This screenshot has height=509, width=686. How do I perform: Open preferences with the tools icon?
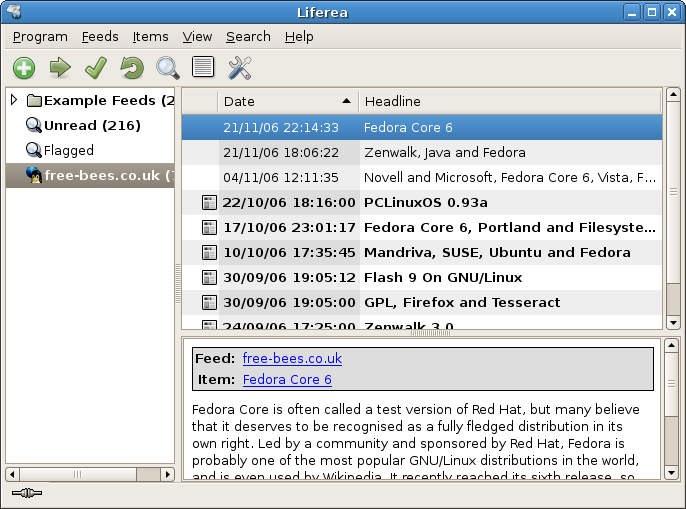pos(240,68)
